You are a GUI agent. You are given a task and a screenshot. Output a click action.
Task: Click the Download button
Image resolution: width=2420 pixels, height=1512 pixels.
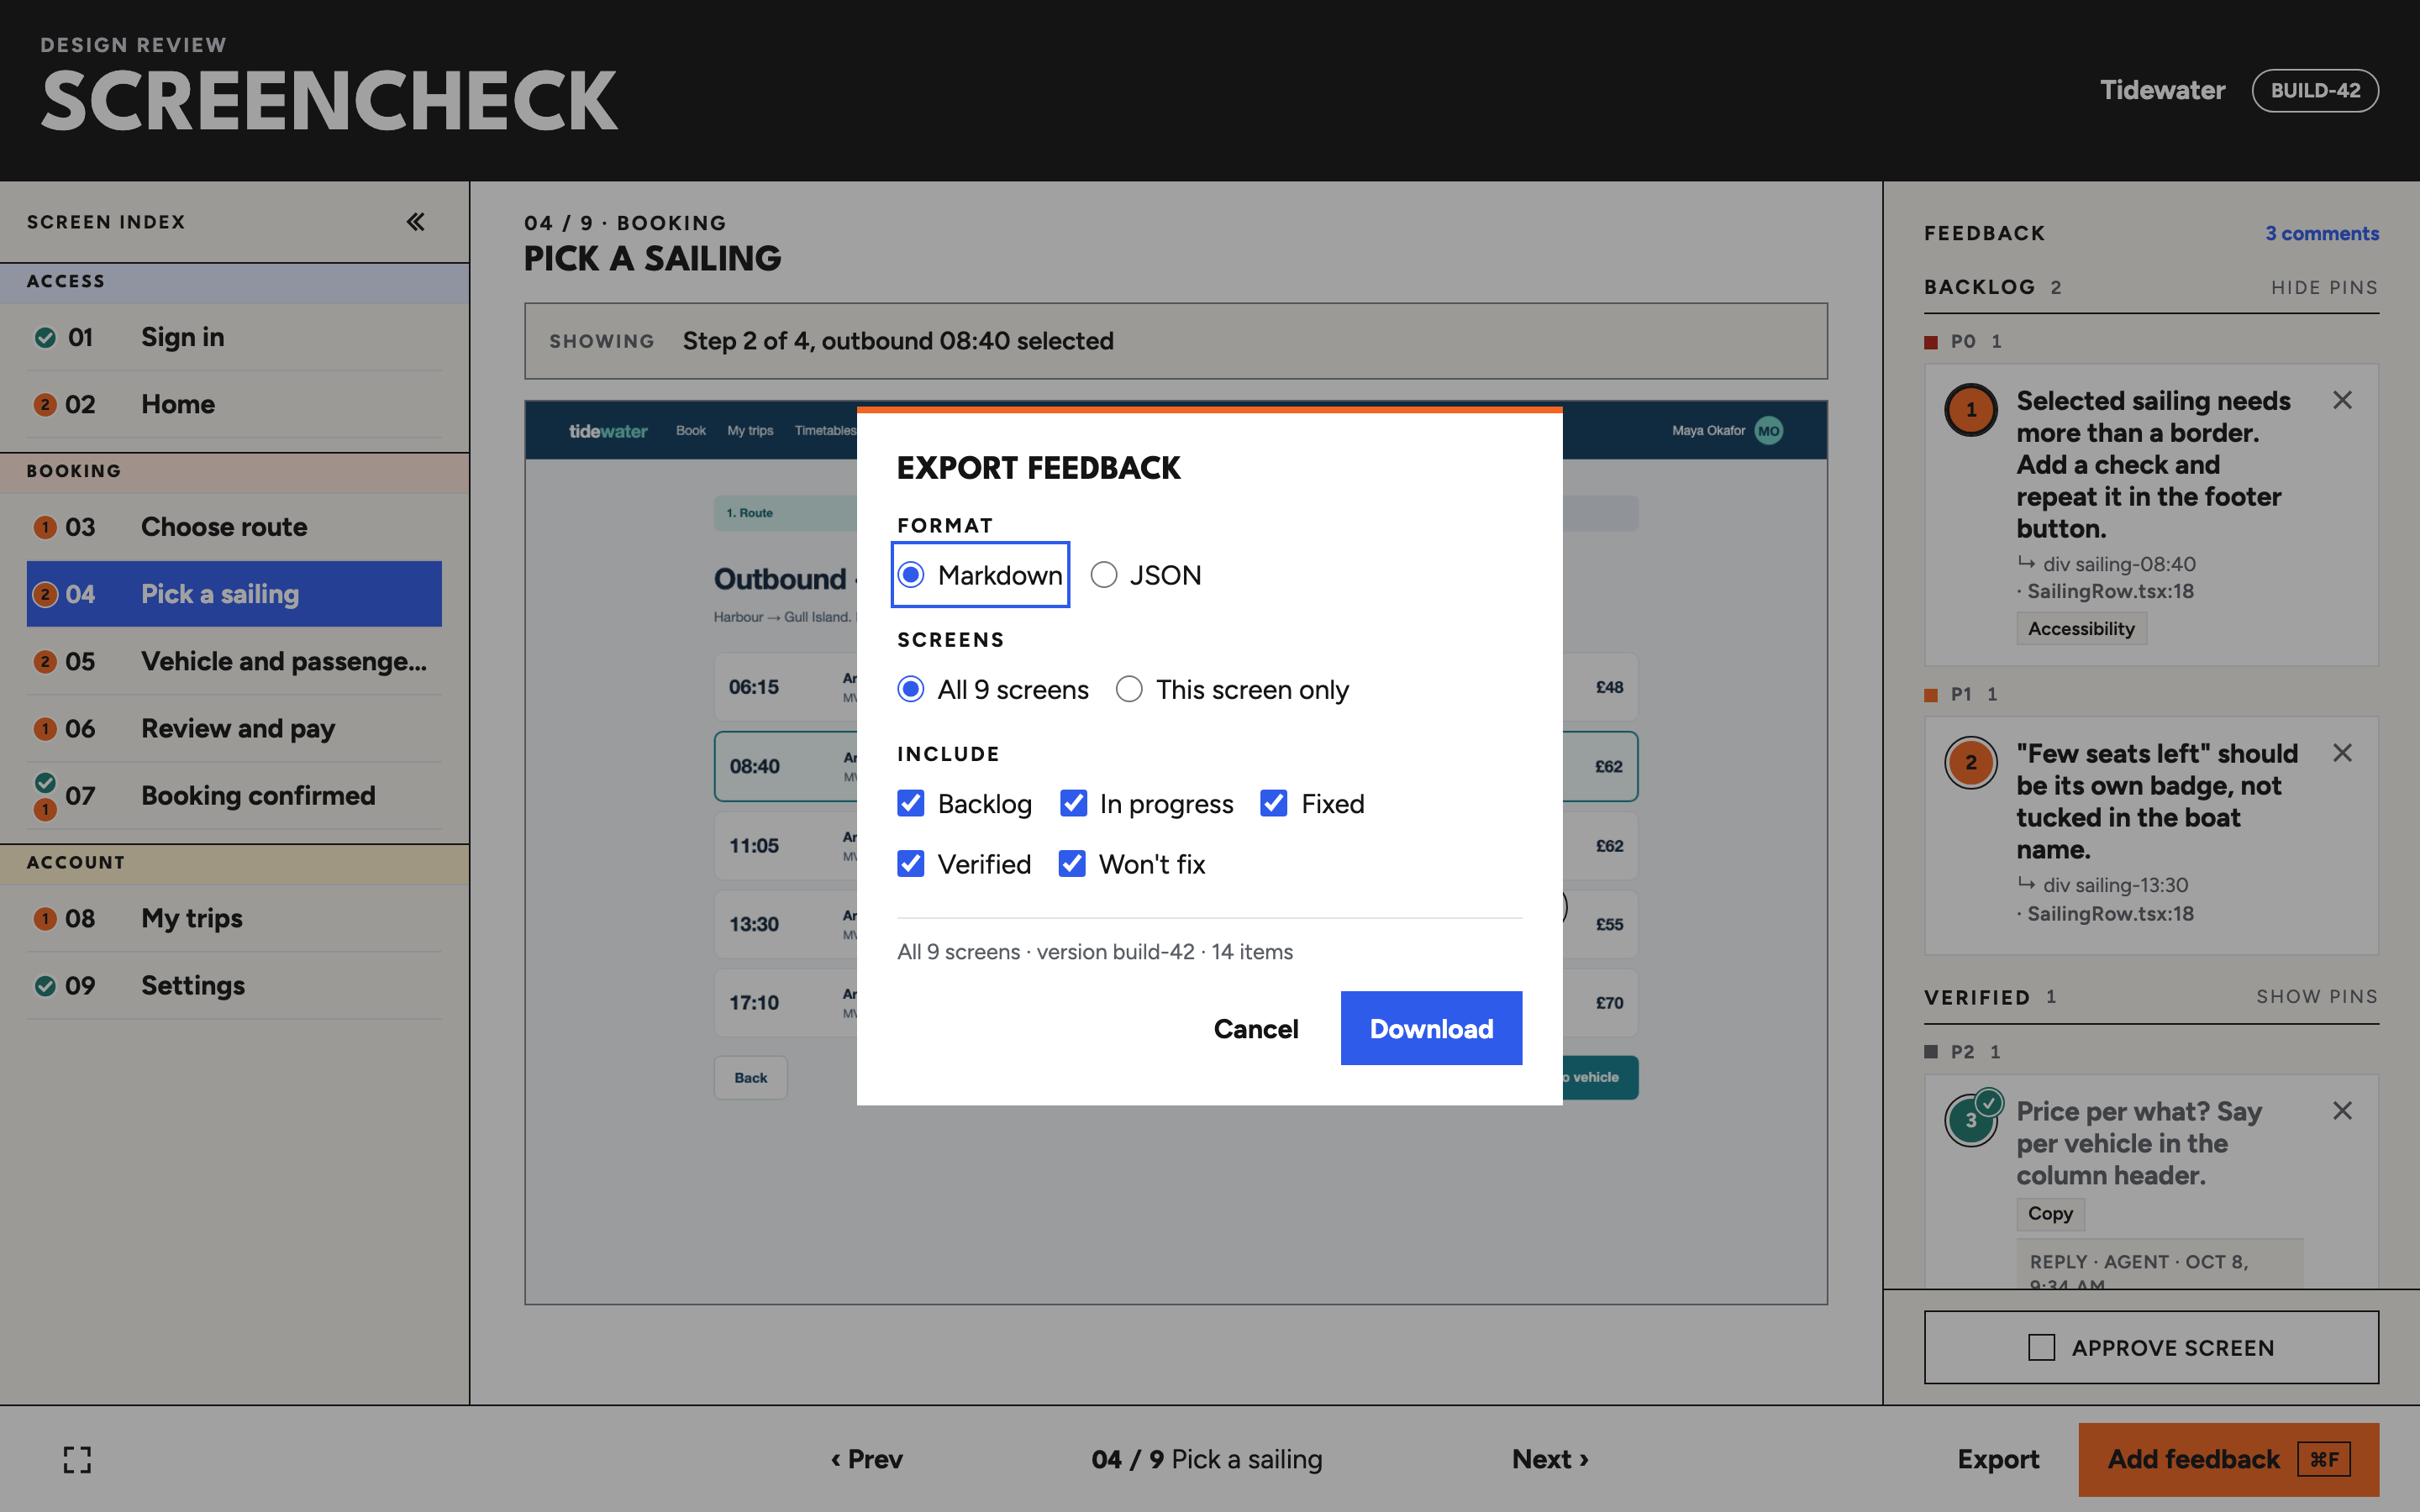tap(1431, 1028)
